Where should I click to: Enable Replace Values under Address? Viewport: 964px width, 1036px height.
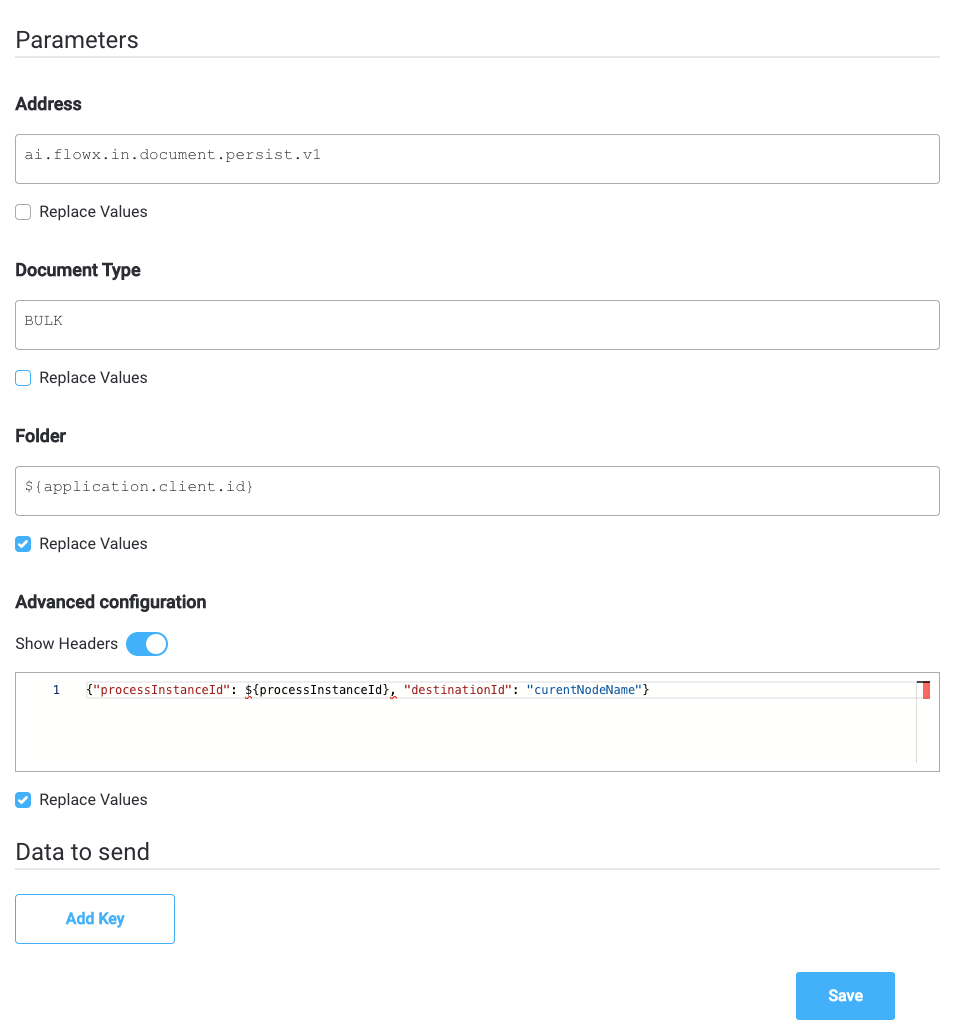pyautogui.click(x=23, y=212)
